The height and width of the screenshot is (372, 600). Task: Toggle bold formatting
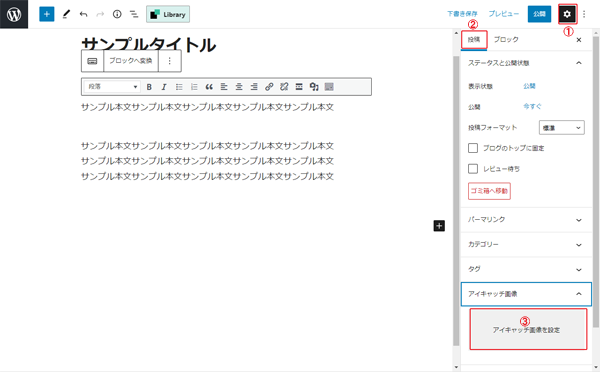click(149, 87)
